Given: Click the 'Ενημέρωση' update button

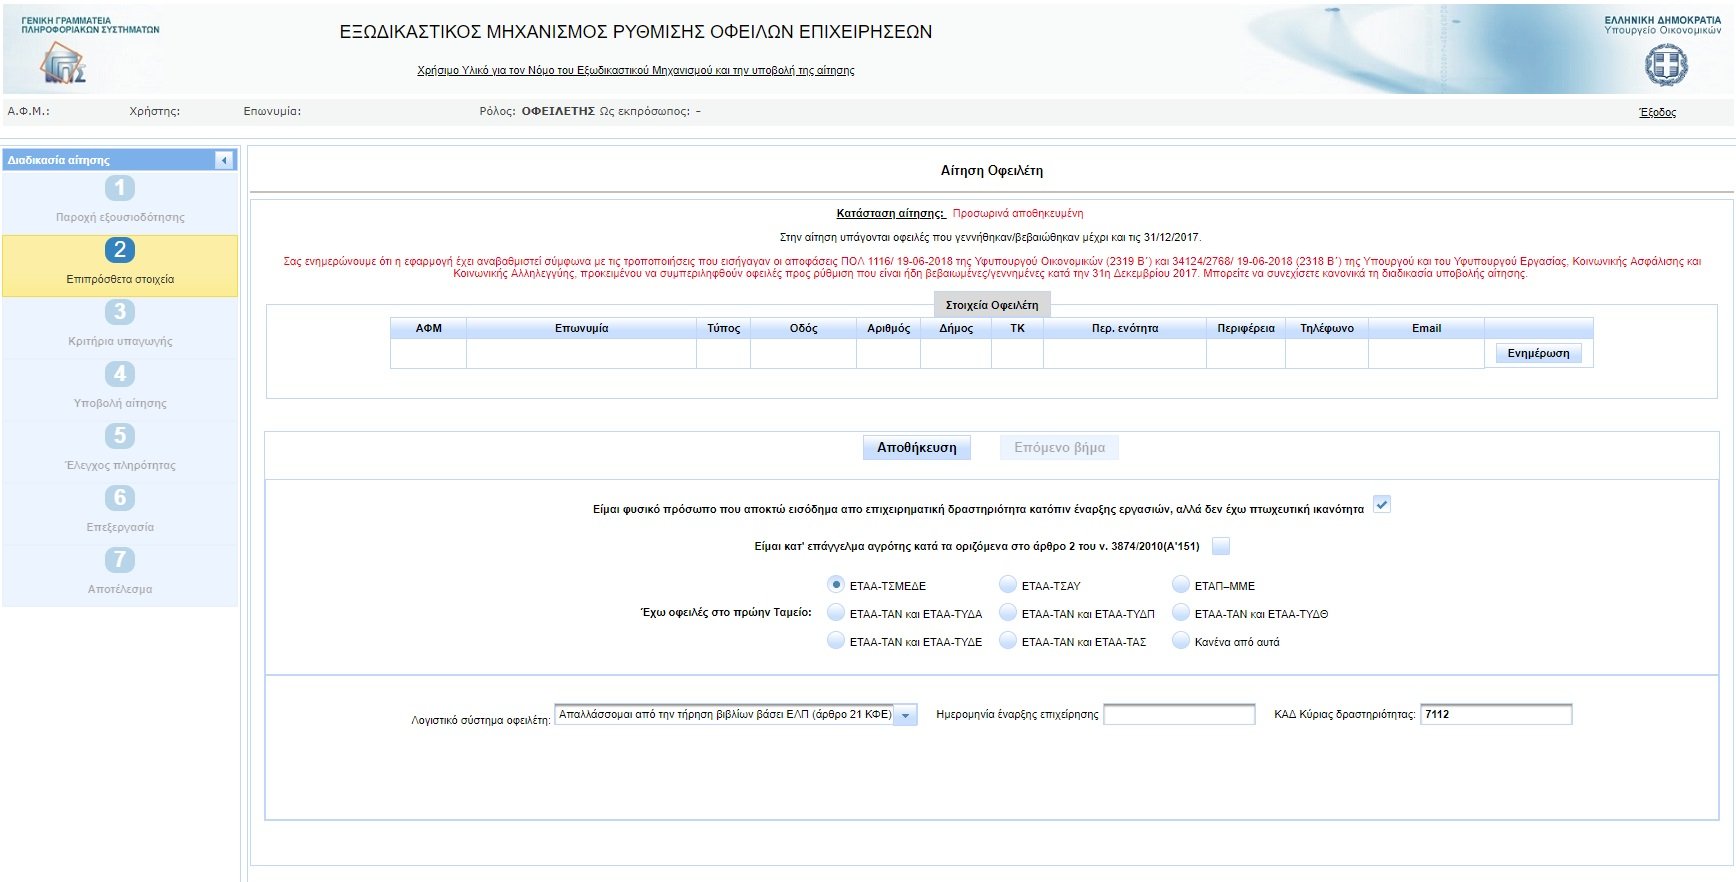Looking at the screenshot, I should coord(1538,353).
